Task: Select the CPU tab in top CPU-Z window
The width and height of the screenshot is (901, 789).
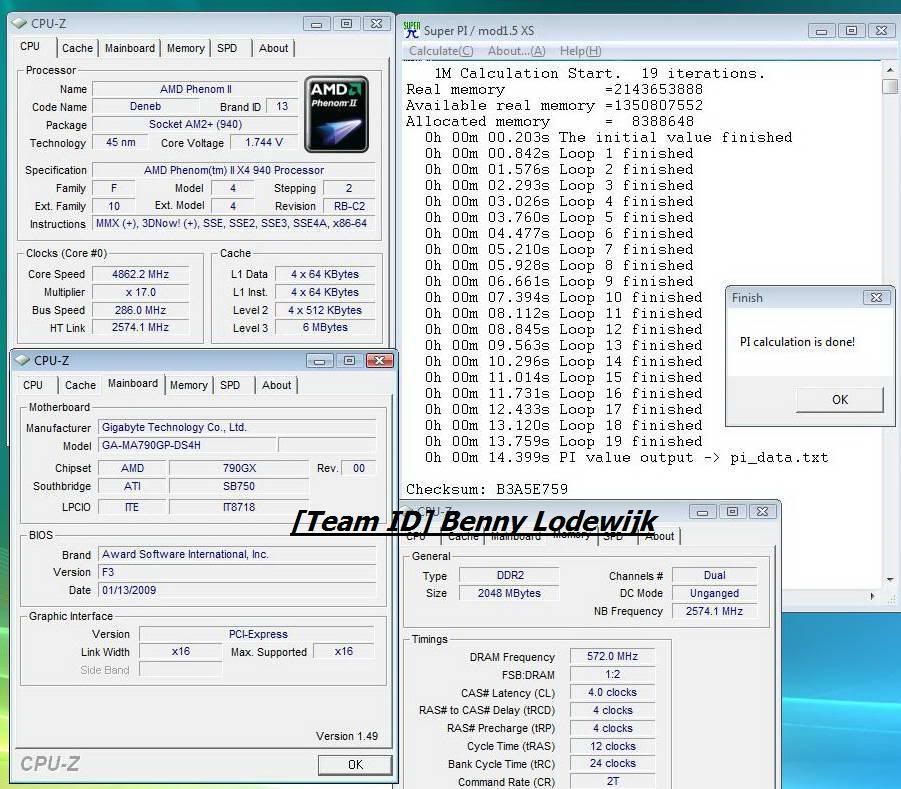Action: 30,47
